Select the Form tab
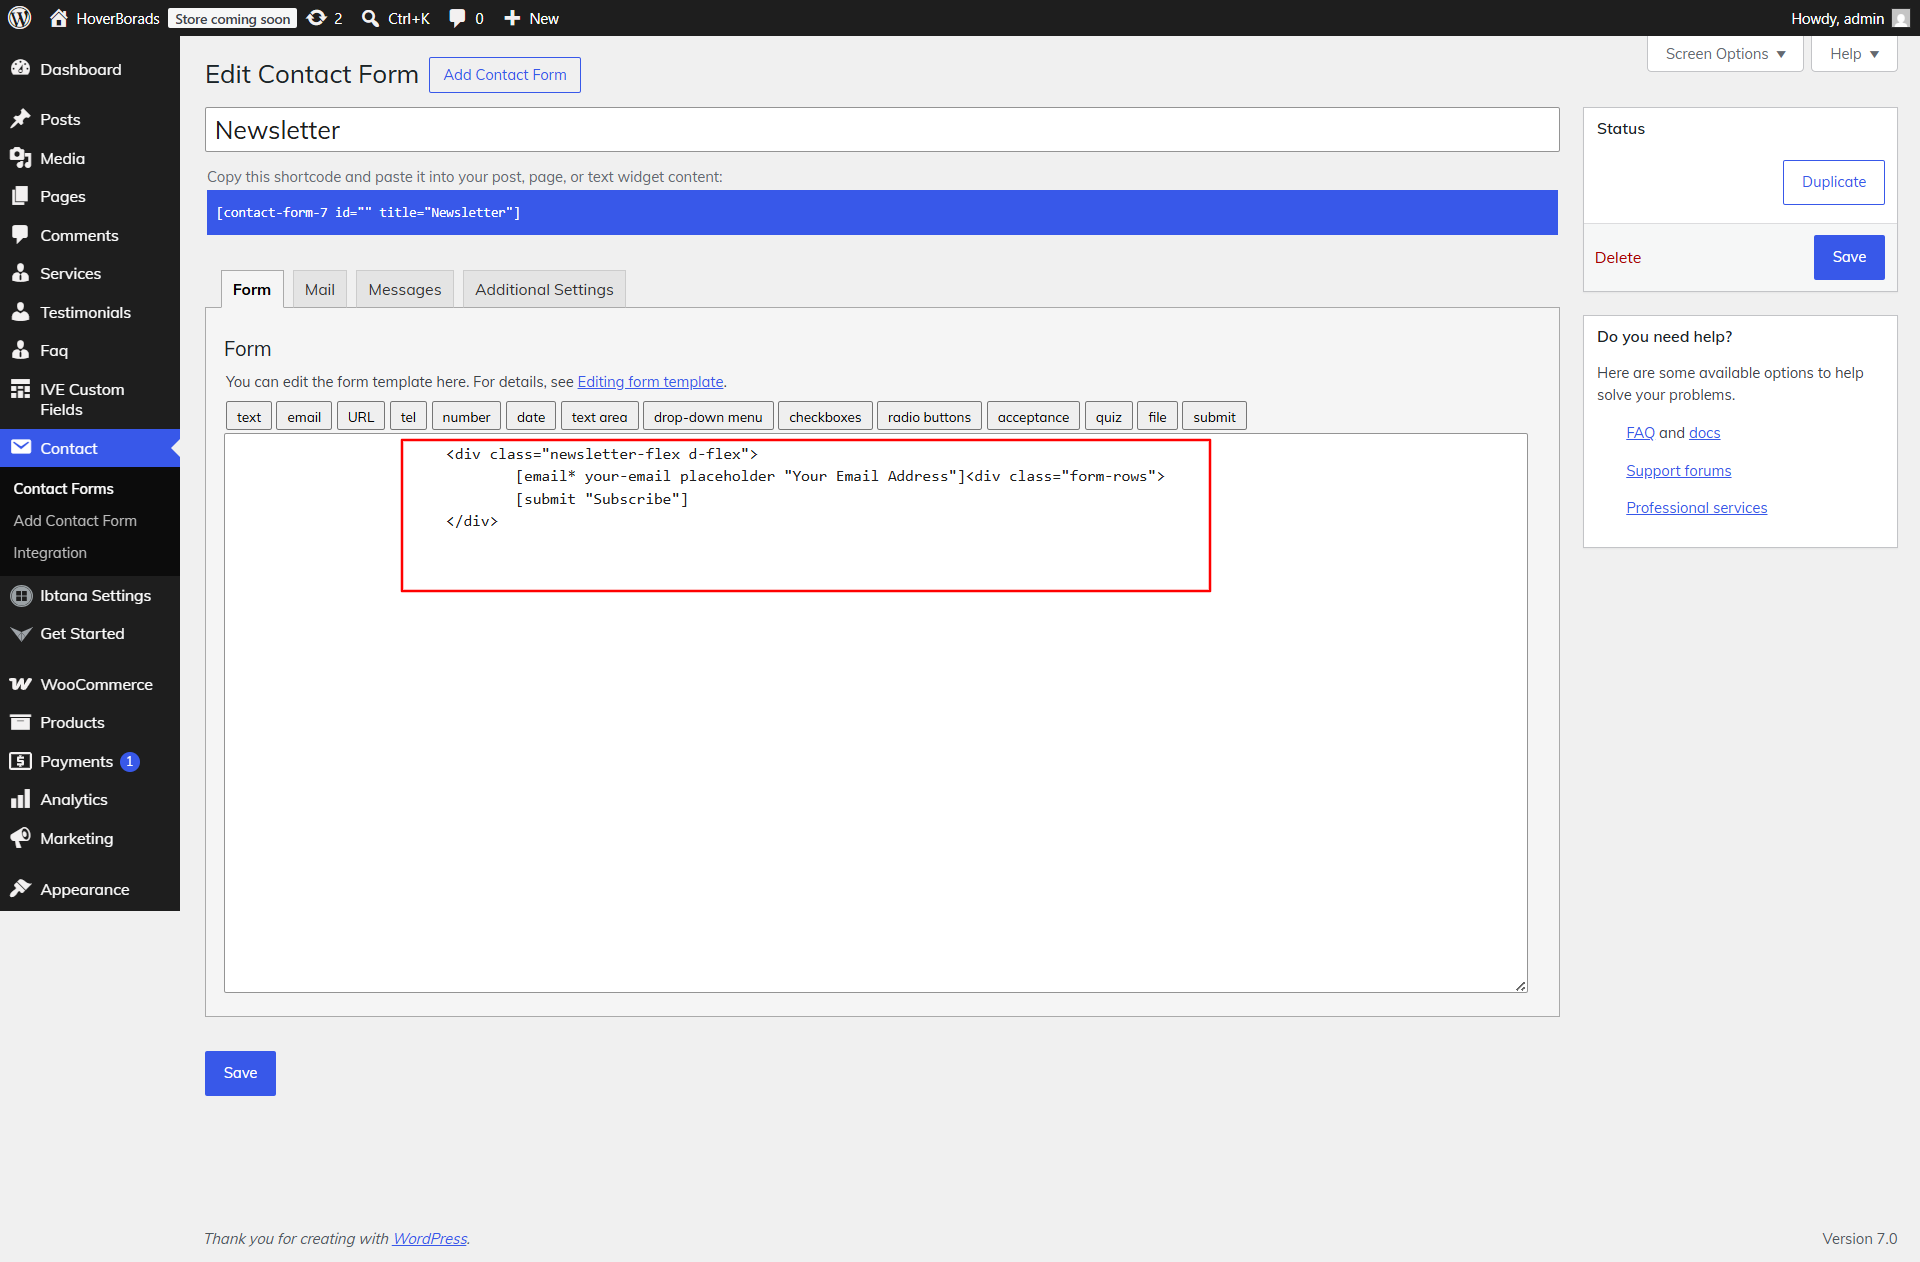 252,289
